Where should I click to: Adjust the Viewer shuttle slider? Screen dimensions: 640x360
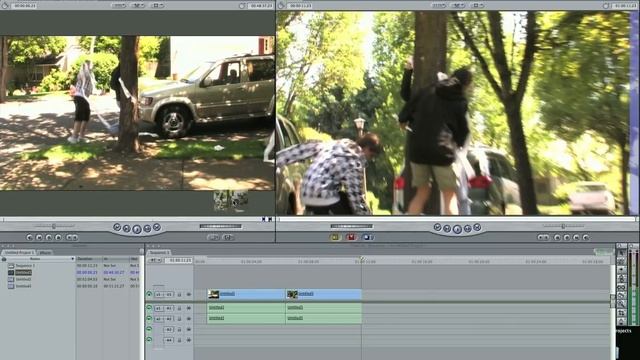pos(54,226)
